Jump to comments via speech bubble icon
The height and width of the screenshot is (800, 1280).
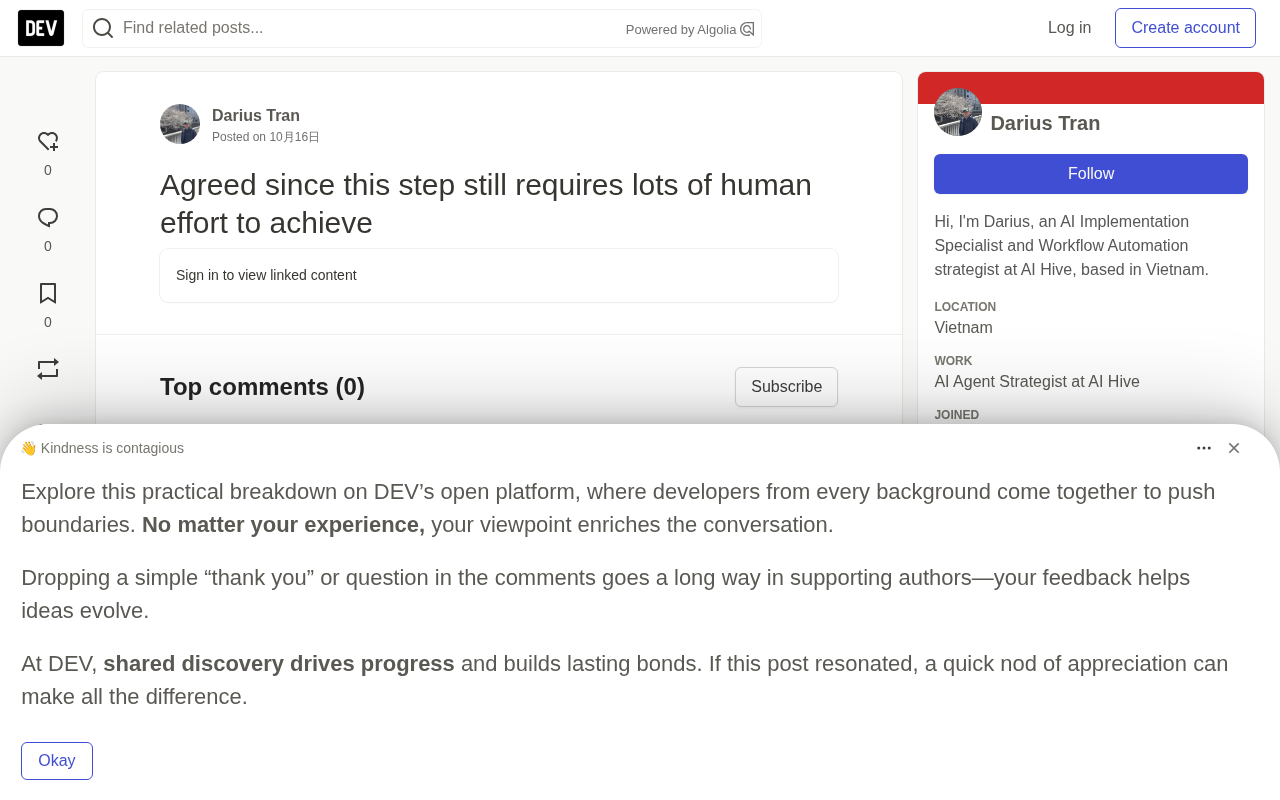[48, 218]
